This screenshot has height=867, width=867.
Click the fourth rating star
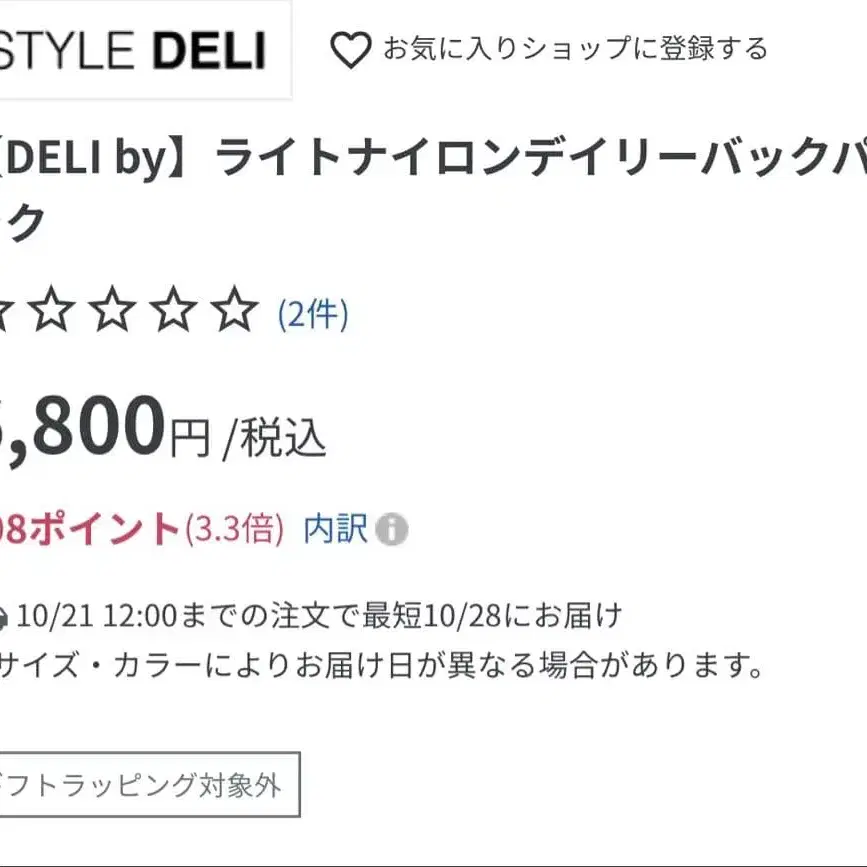click(174, 309)
